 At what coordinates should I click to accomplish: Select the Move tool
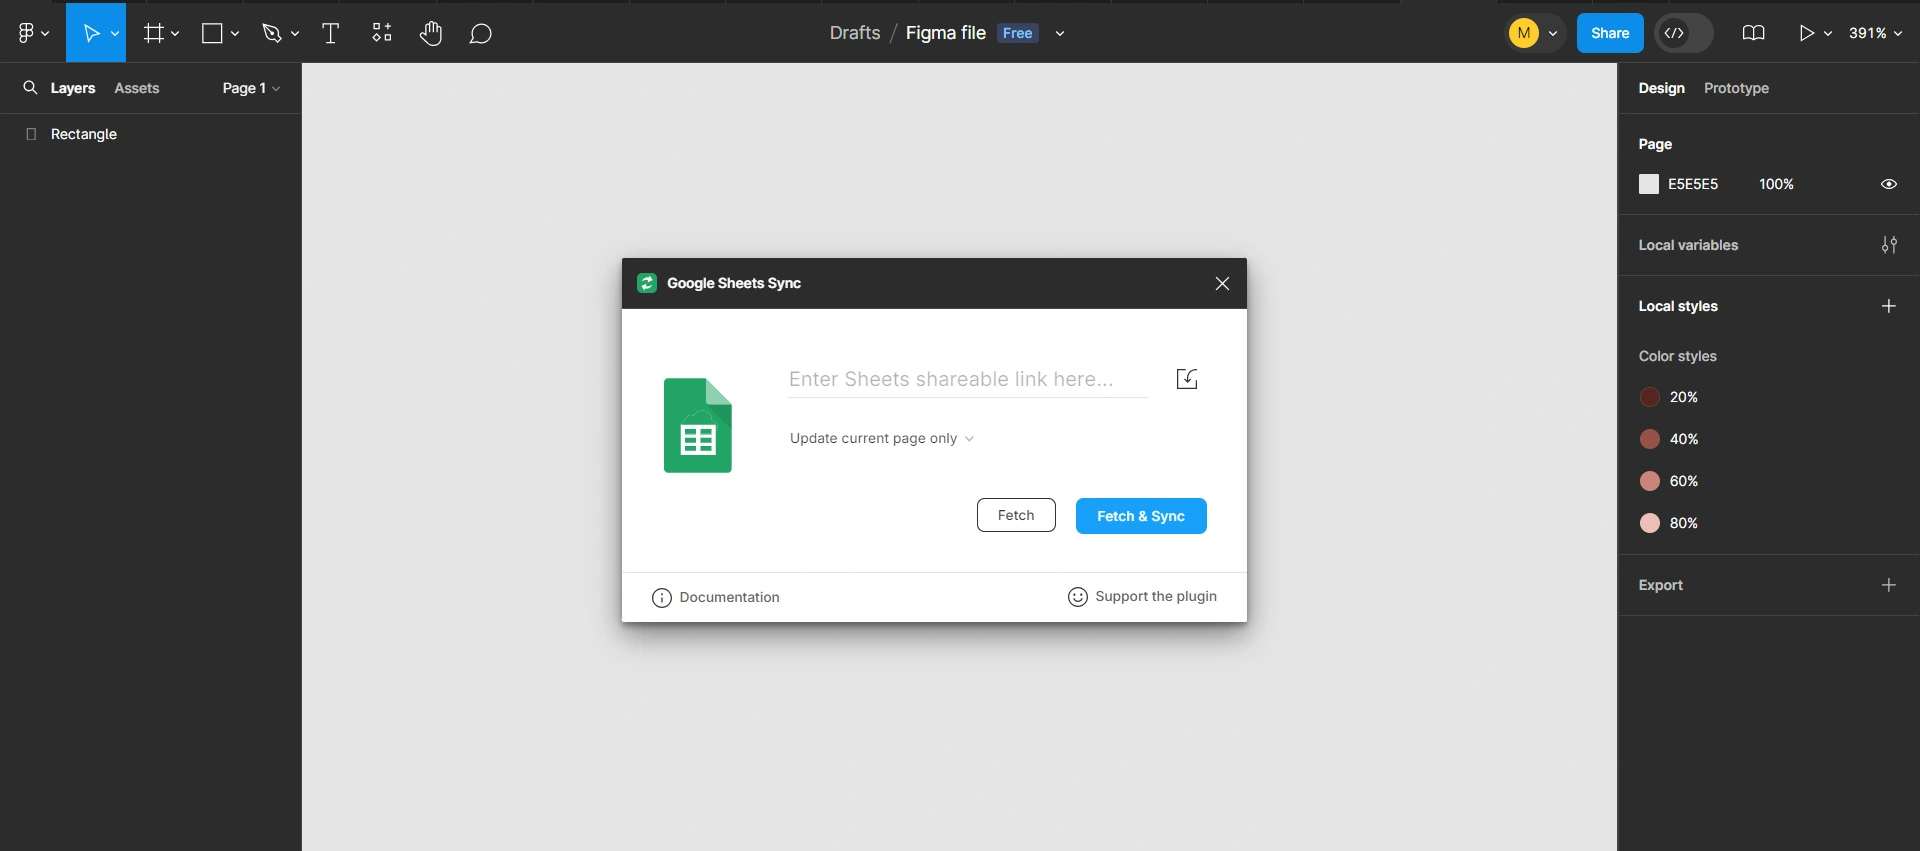91,33
